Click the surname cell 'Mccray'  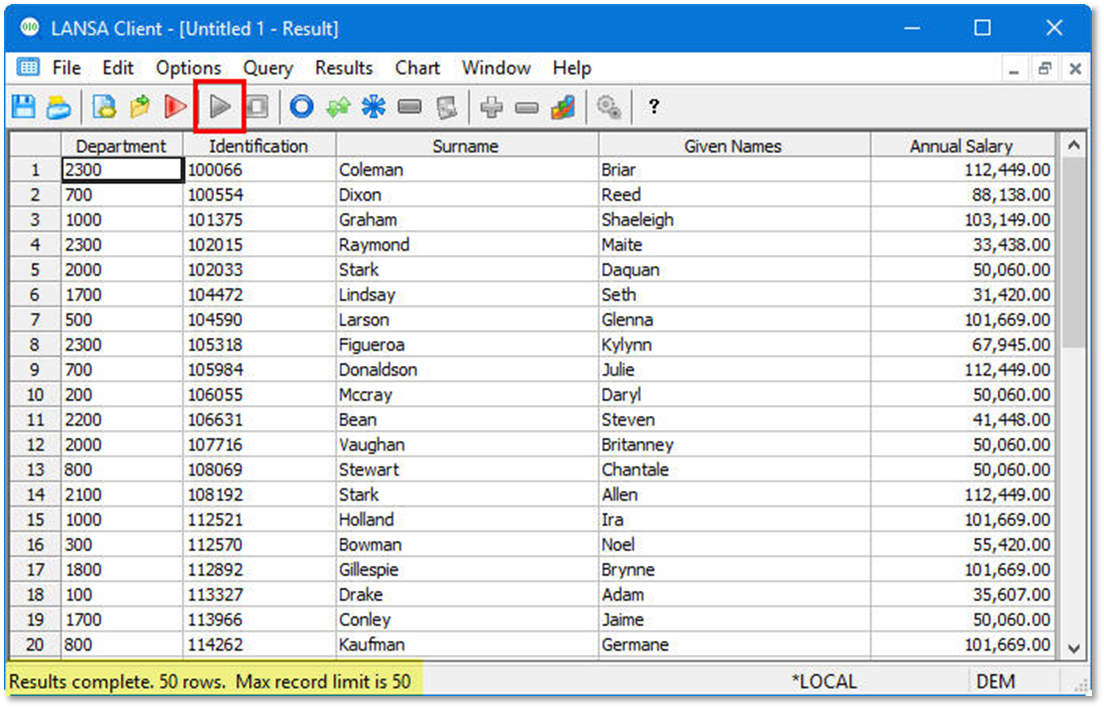point(468,395)
